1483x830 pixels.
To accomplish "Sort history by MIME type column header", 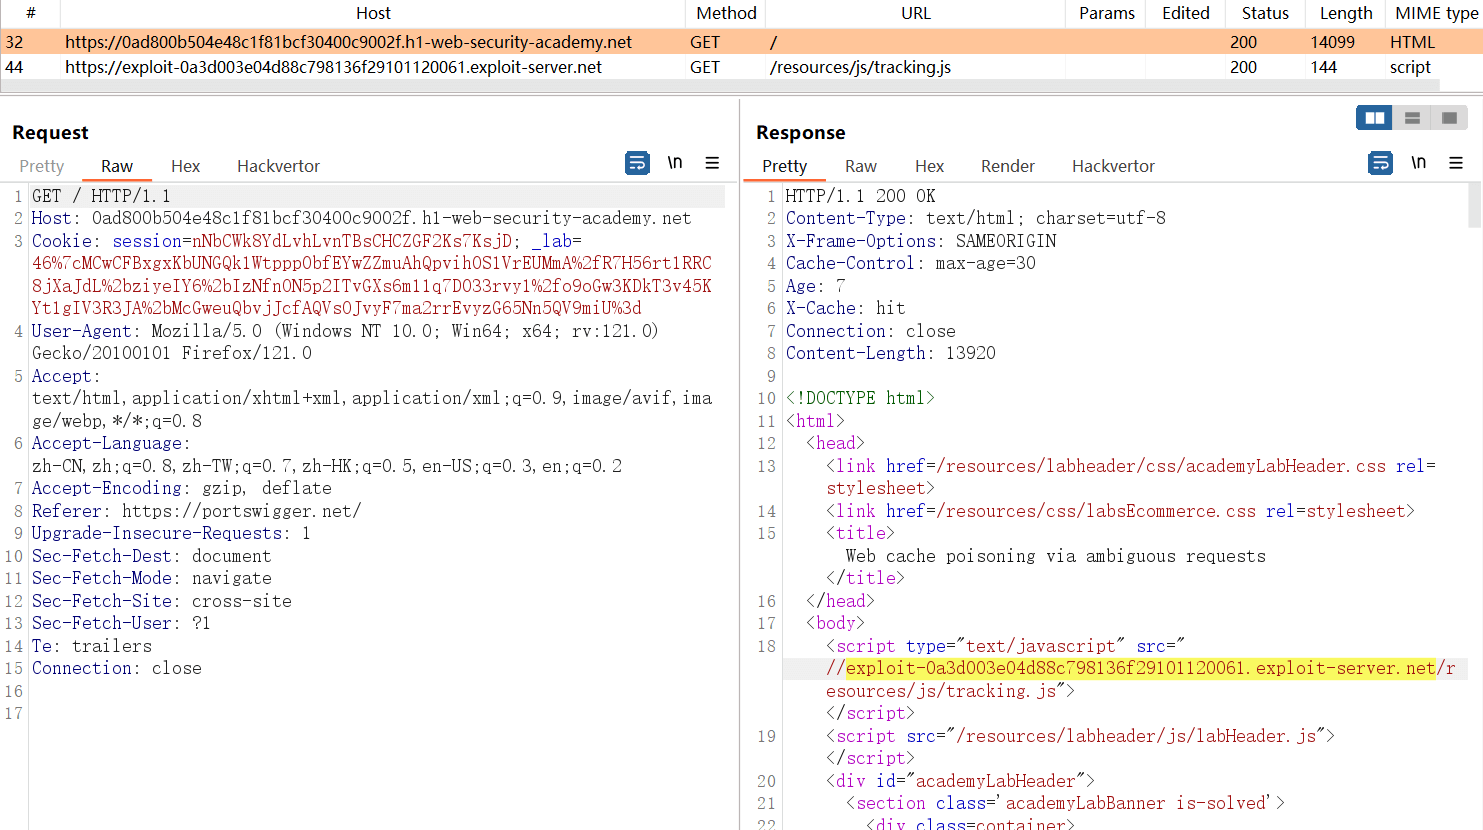I will pyautogui.click(x=1436, y=13).
